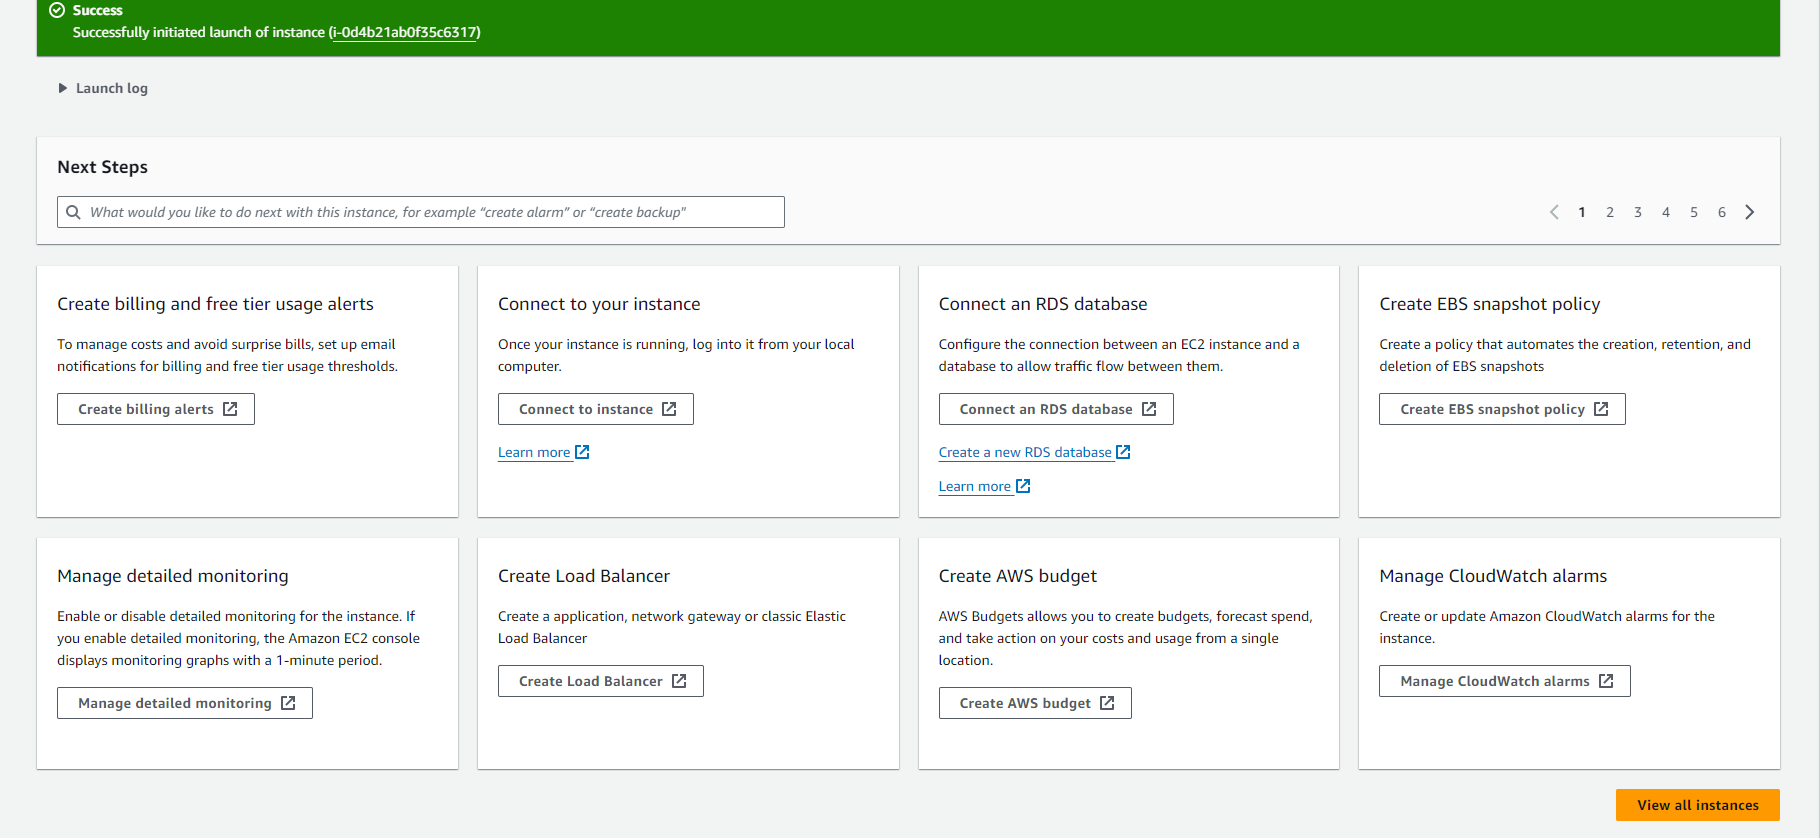Click Connect to instance button
The width and height of the screenshot is (1820, 838).
596,409
